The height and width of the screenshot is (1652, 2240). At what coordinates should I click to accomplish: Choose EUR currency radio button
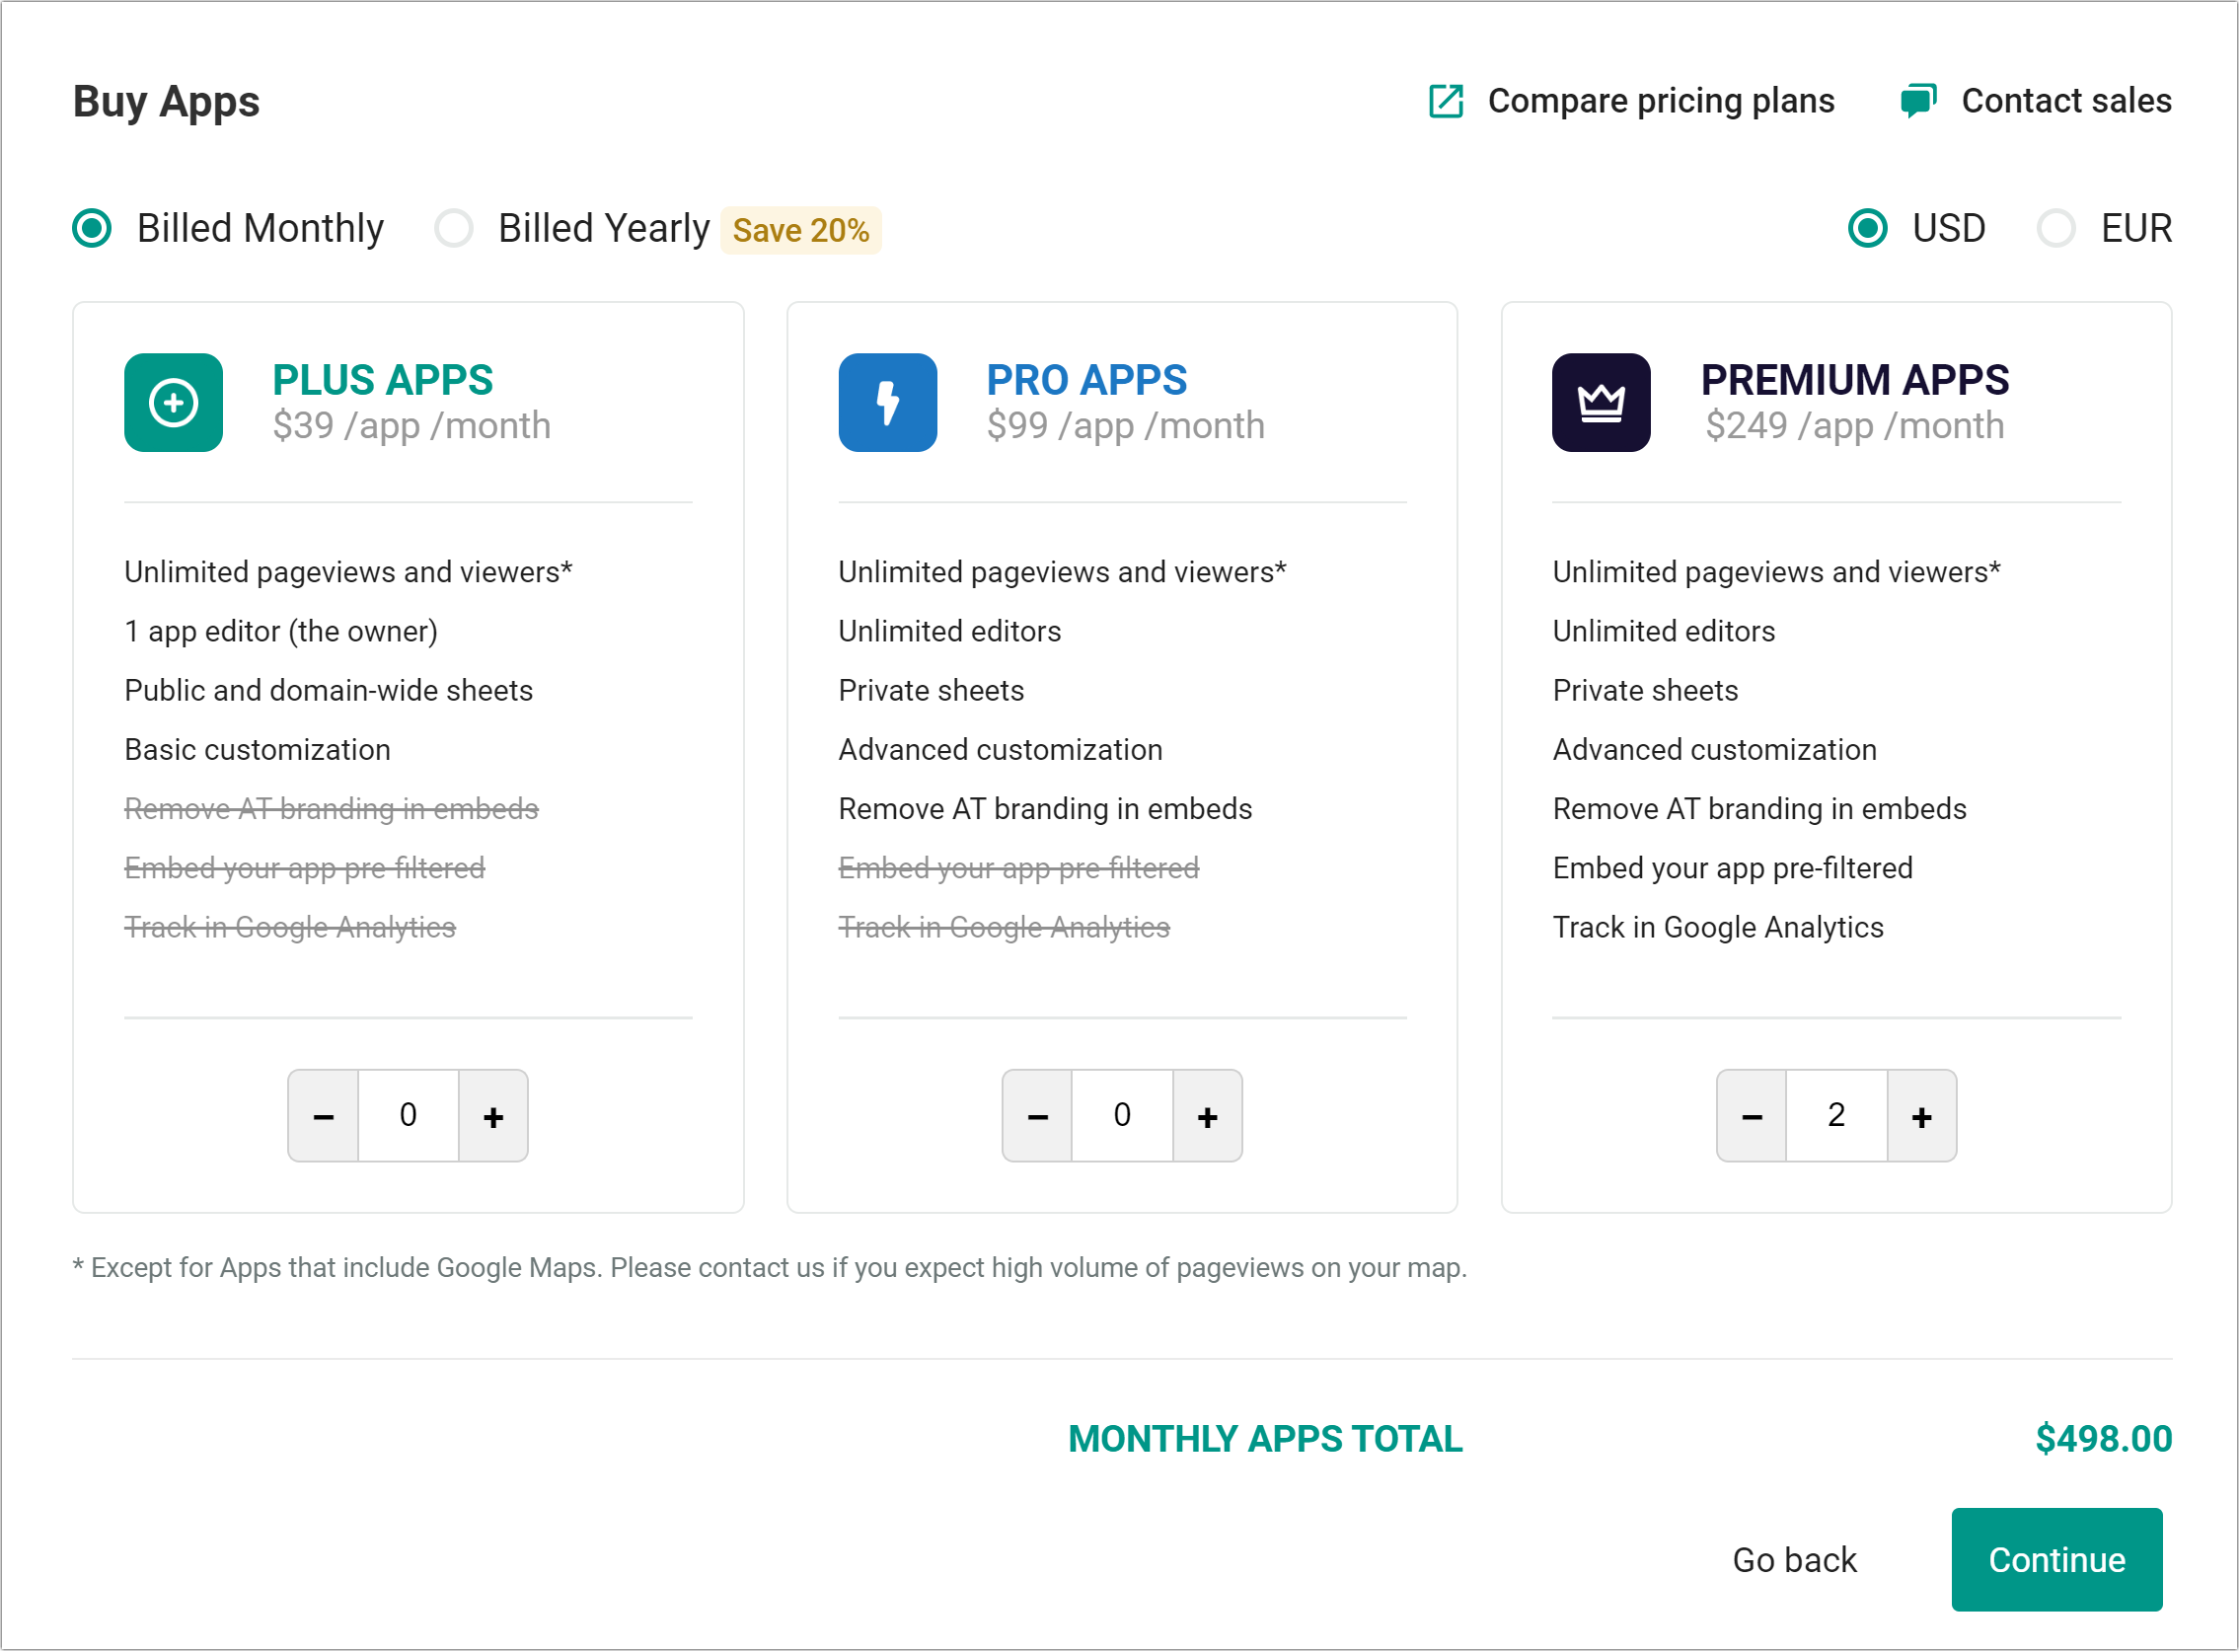click(2057, 228)
